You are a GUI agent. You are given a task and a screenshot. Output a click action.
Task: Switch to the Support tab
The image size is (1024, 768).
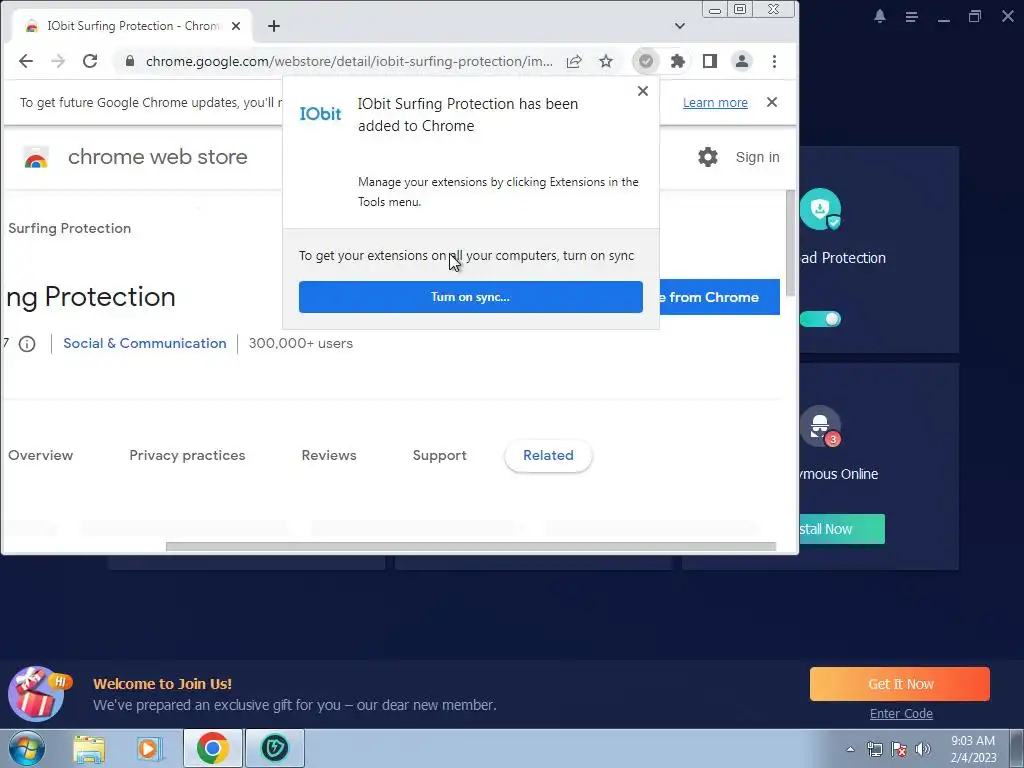(440, 456)
